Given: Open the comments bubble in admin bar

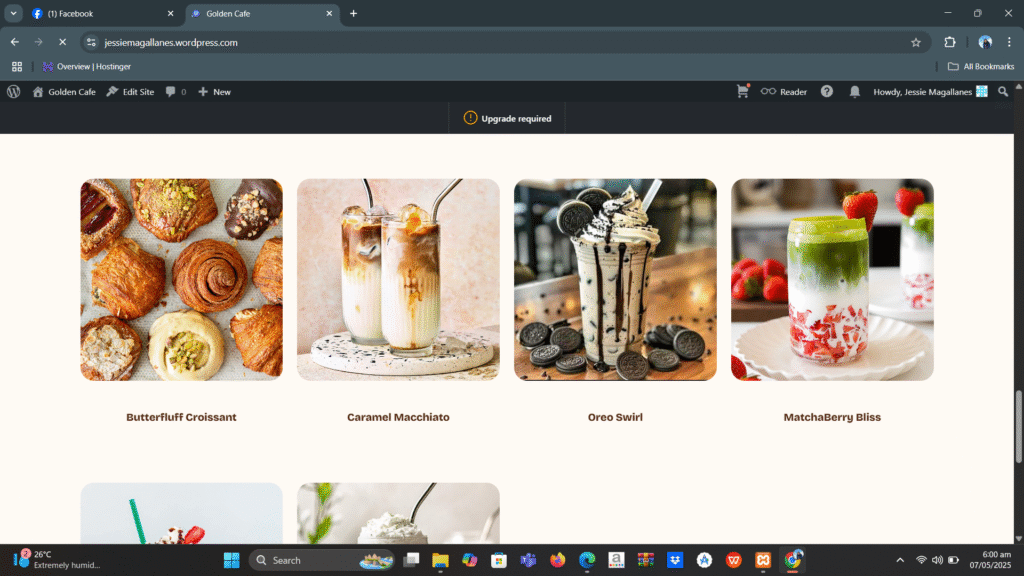Looking at the screenshot, I should (x=175, y=91).
